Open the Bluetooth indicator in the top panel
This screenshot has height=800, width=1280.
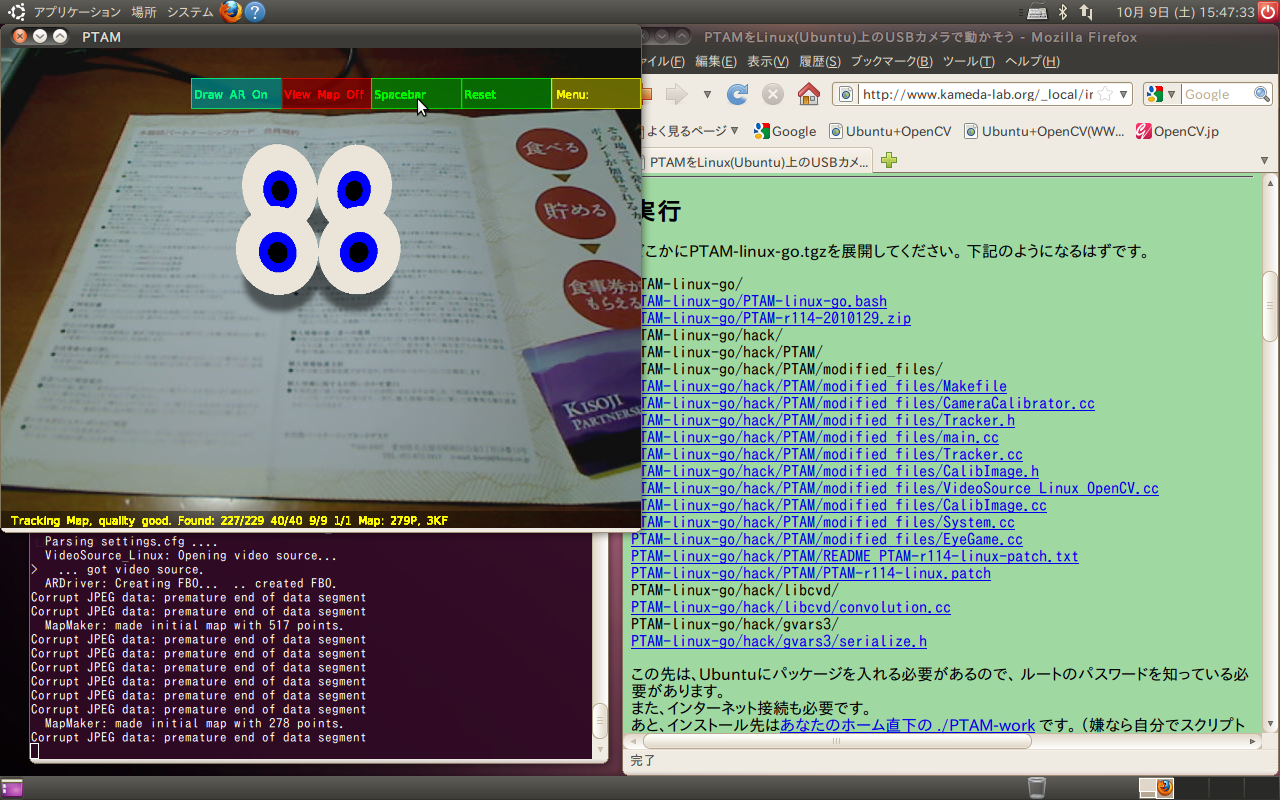pyautogui.click(x=1063, y=12)
